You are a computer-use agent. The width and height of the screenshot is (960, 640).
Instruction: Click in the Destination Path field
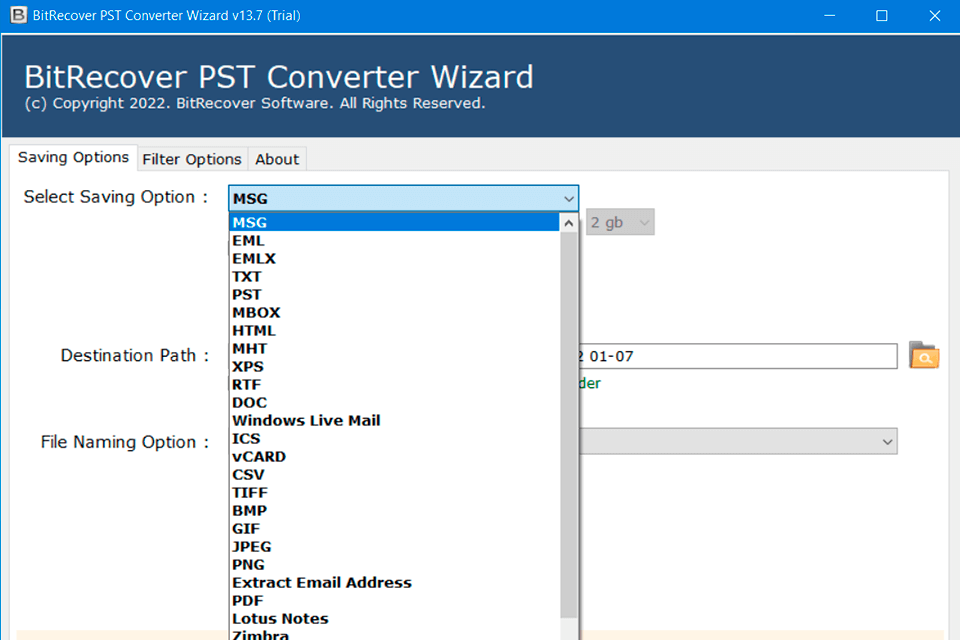pyautogui.click(x=737, y=356)
